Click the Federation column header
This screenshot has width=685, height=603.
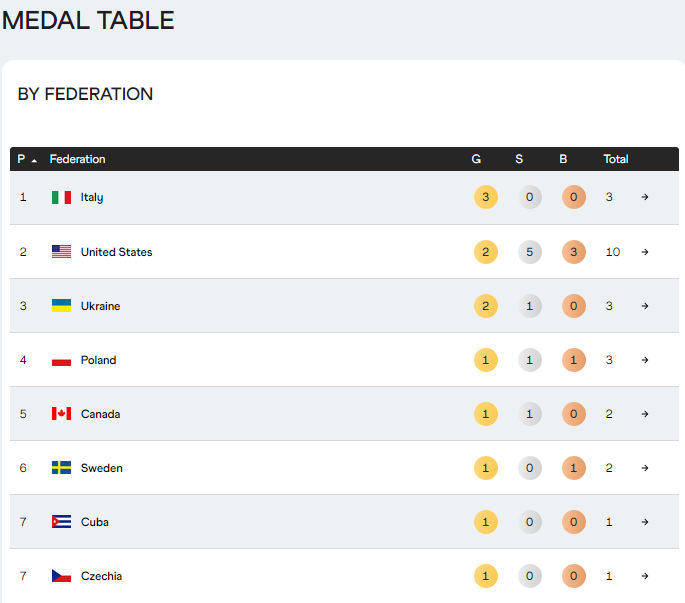[77, 159]
